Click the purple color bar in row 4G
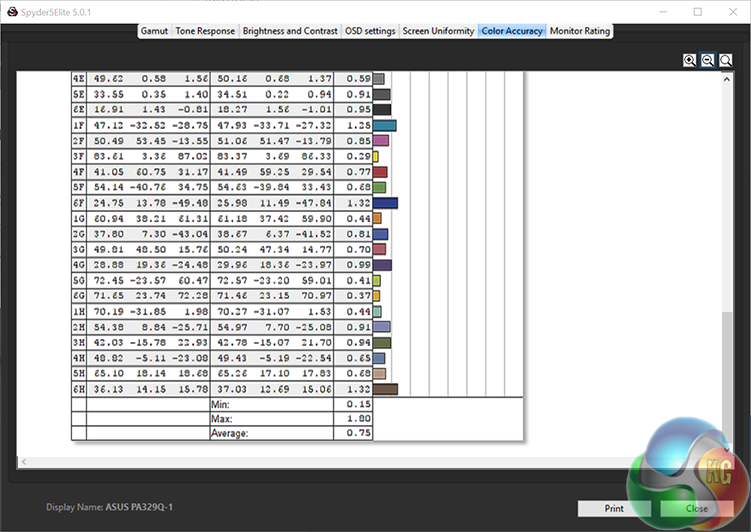The width and height of the screenshot is (751, 532). [x=382, y=265]
